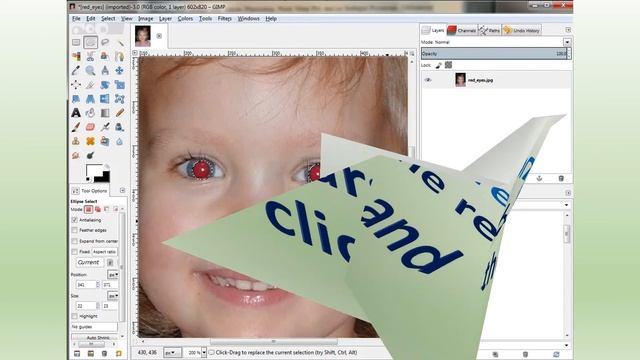640x360 pixels.
Task: Switch to the Undo History tab
Action: 522,30
